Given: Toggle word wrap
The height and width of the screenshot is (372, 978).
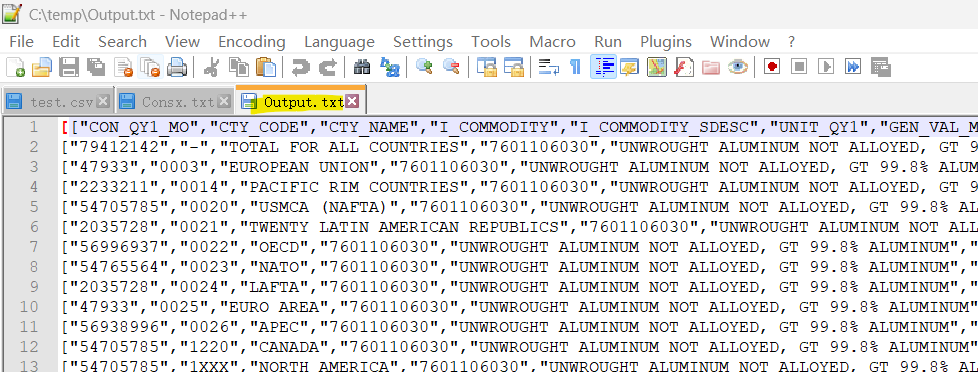Looking at the screenshot, I should pos(549,67).
